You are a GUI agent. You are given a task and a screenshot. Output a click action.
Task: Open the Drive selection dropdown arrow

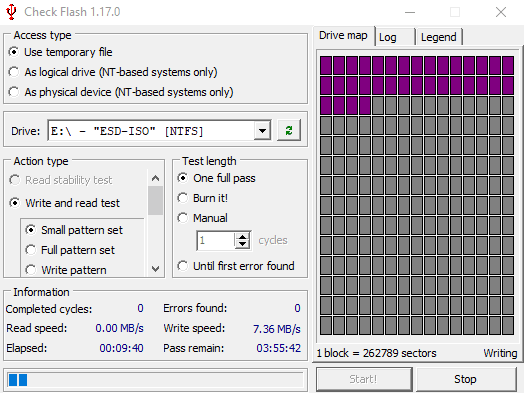(262, 131)
